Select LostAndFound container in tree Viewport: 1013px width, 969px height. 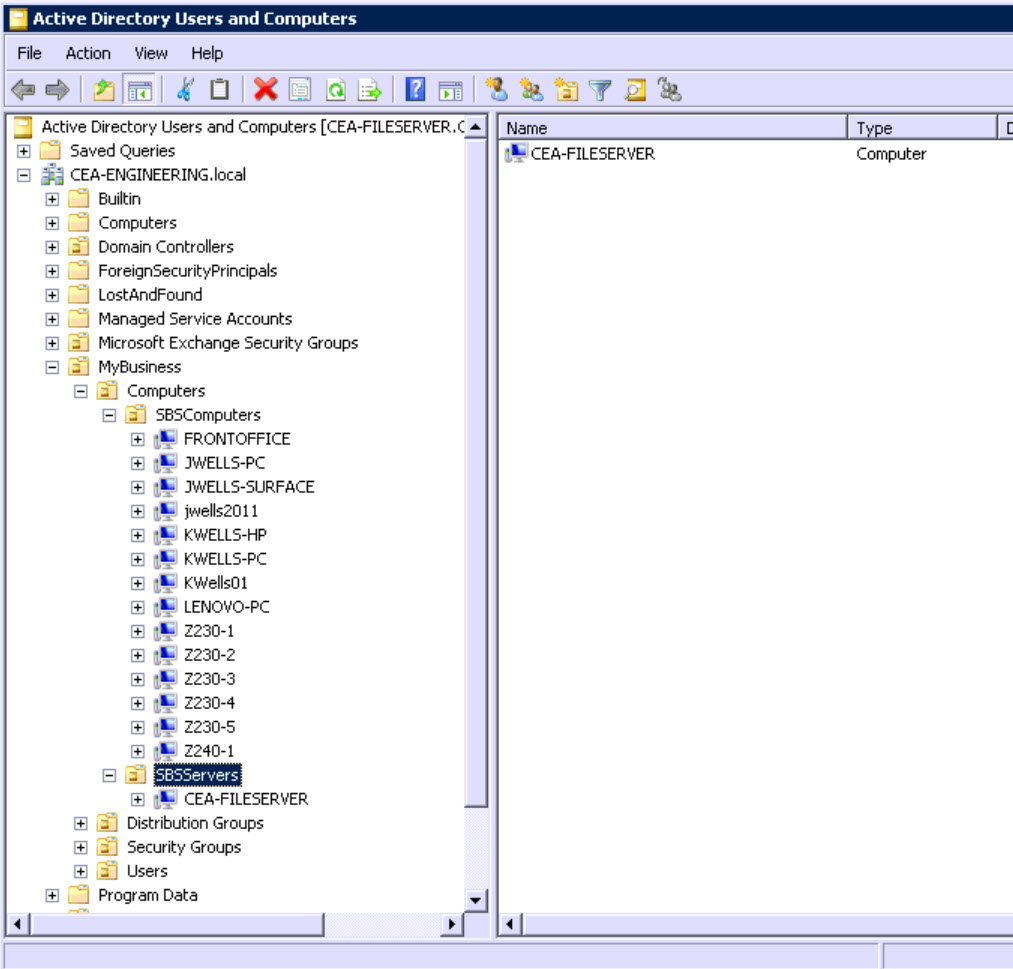coord(150,295)
